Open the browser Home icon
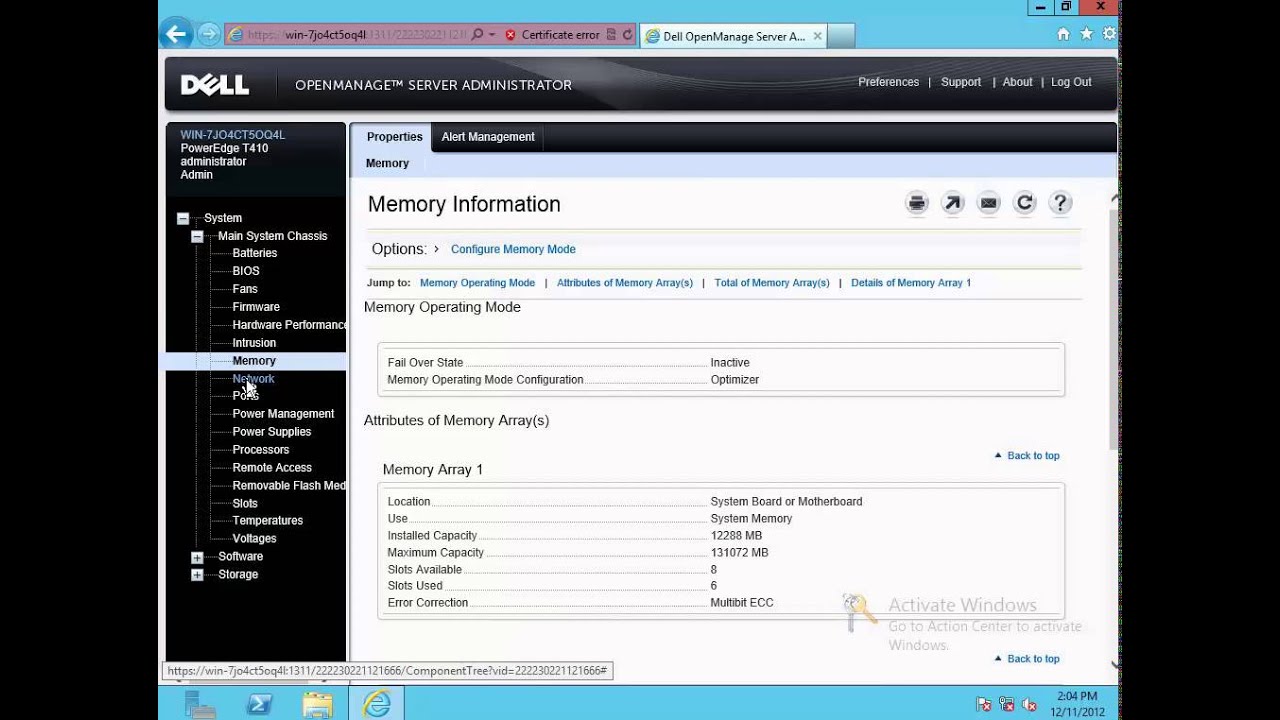 (1063, 34)
